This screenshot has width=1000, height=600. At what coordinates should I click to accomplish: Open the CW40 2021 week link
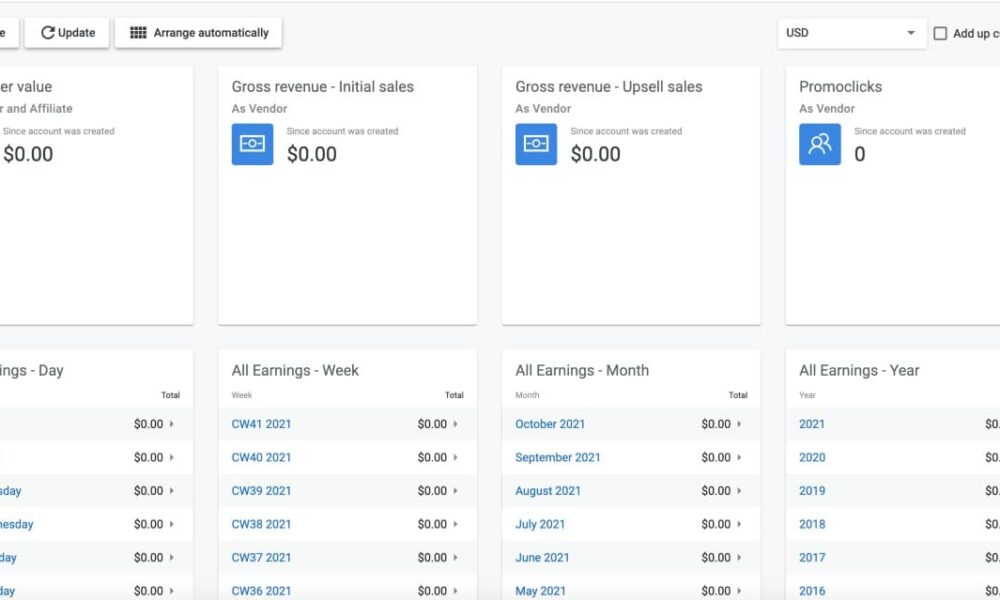261,457
